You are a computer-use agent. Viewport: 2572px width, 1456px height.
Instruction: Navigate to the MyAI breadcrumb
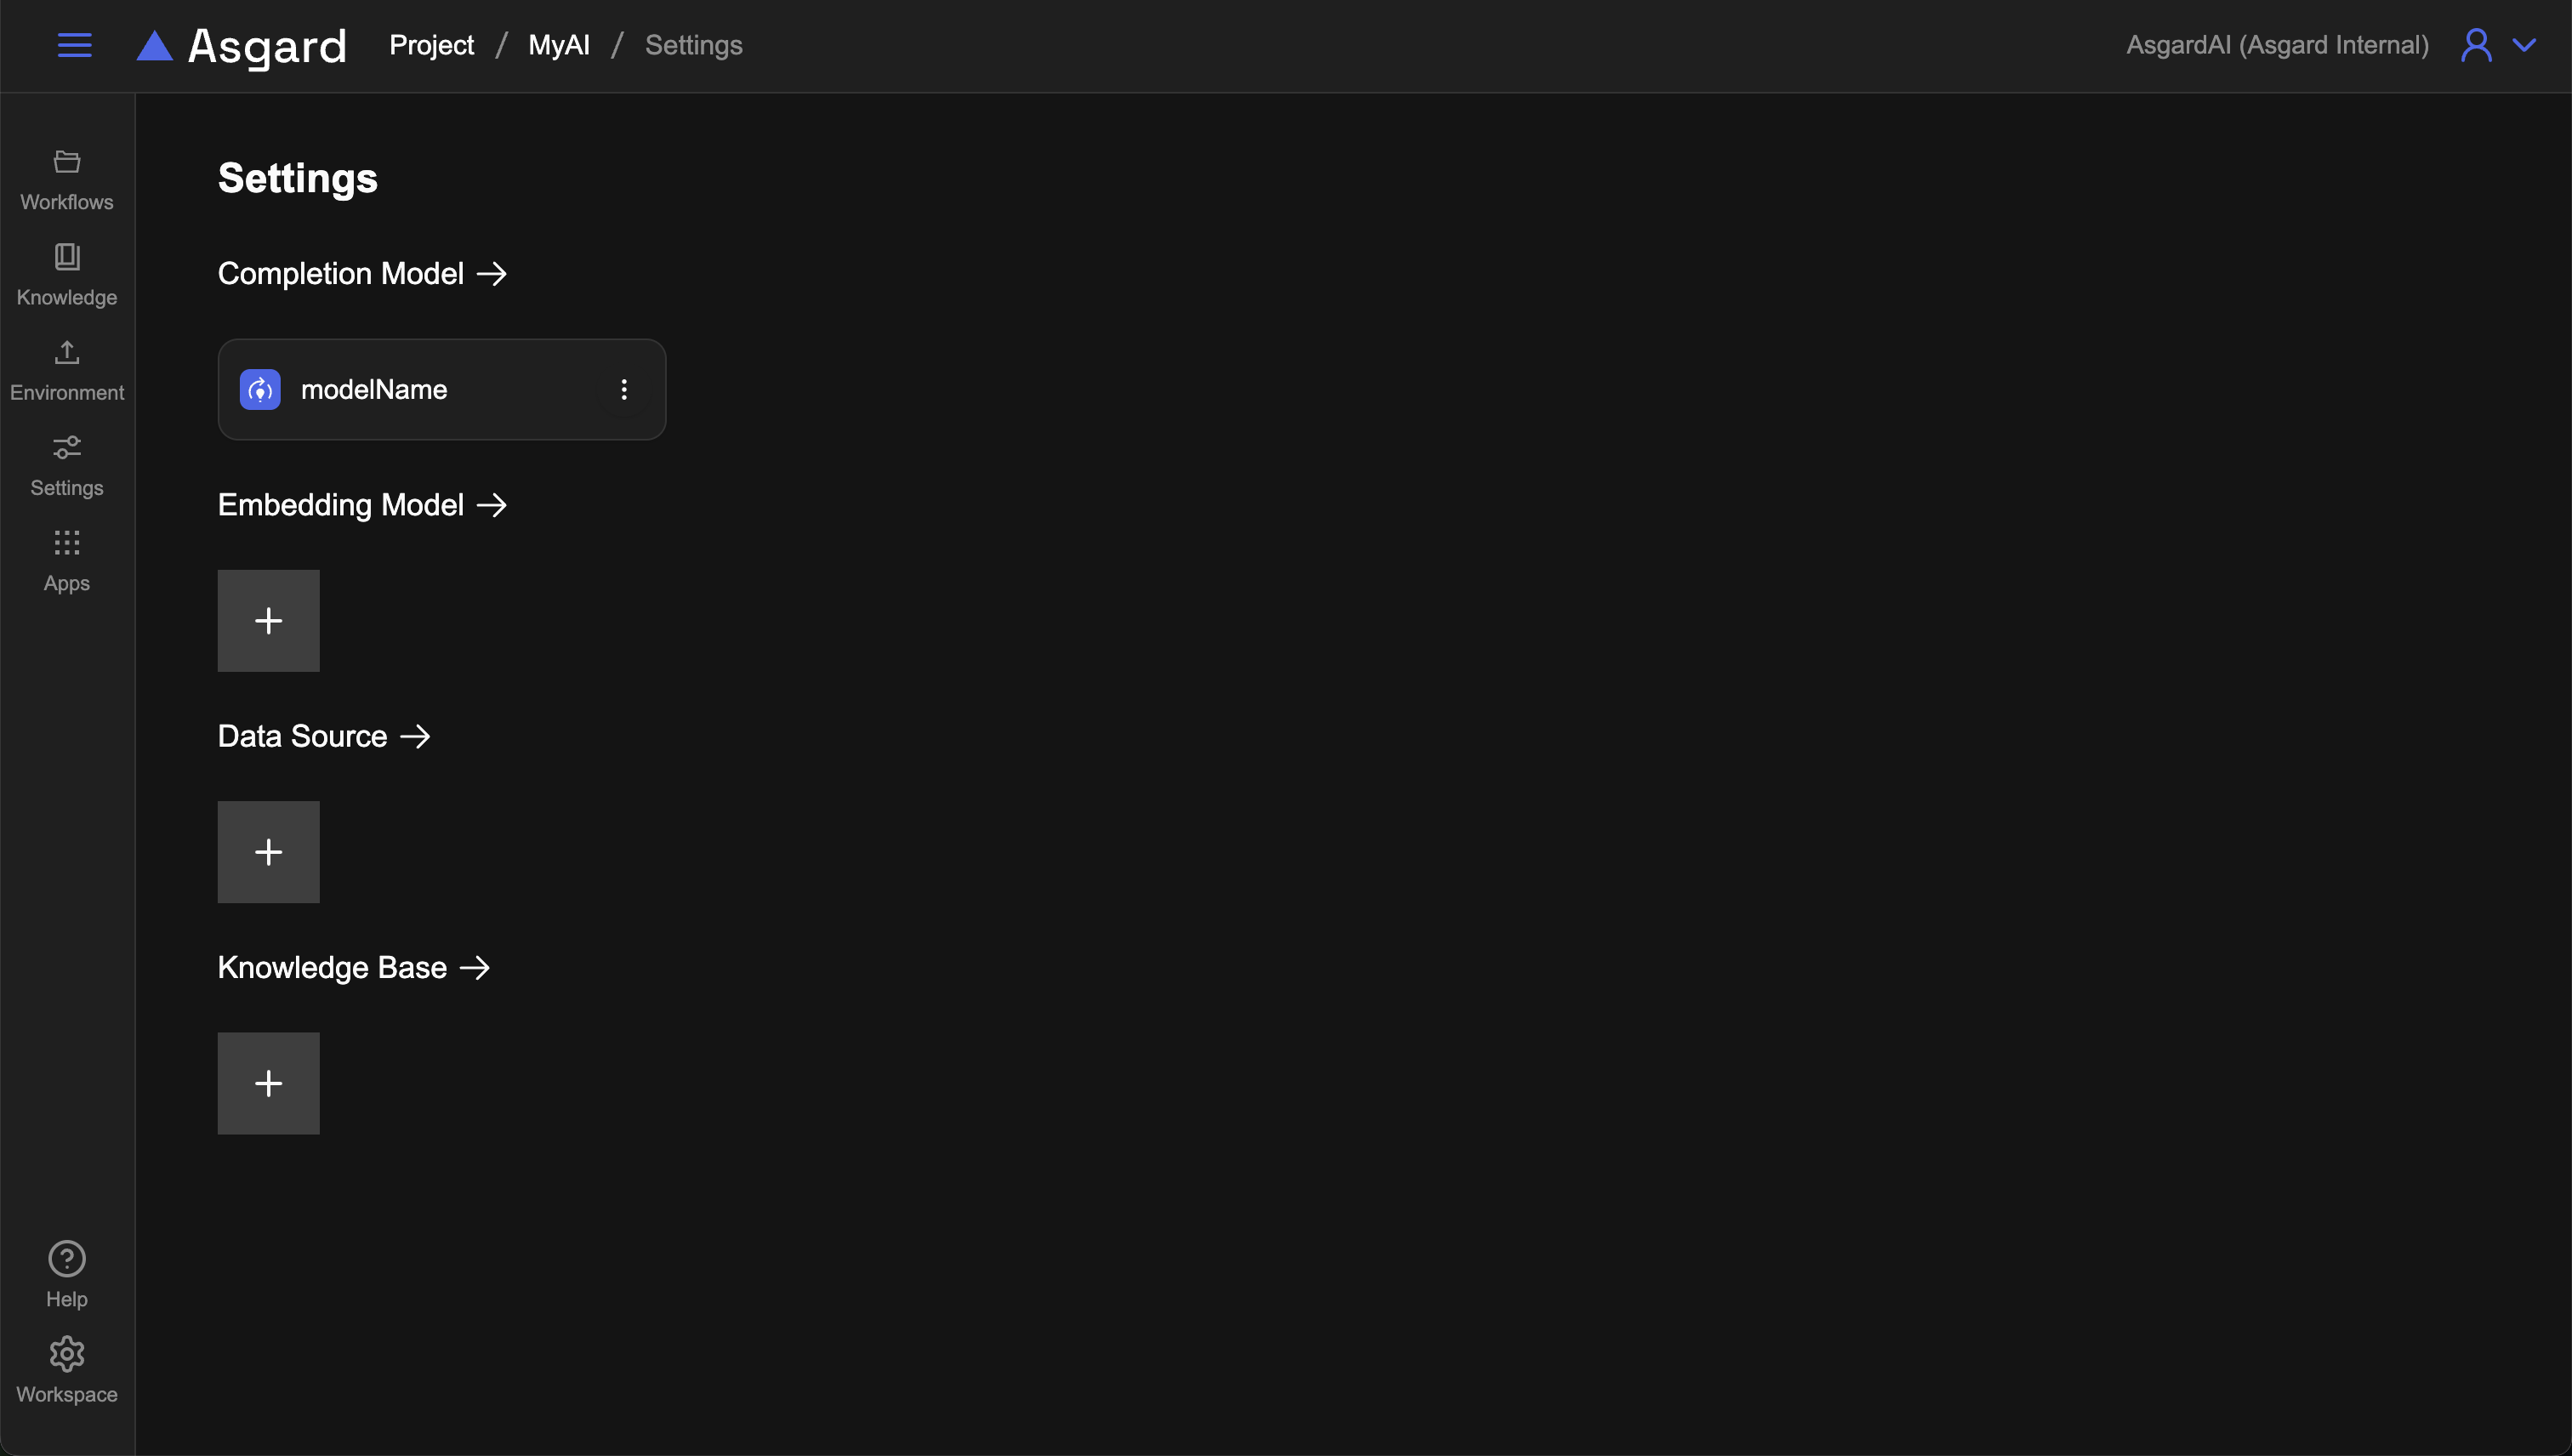559,45
